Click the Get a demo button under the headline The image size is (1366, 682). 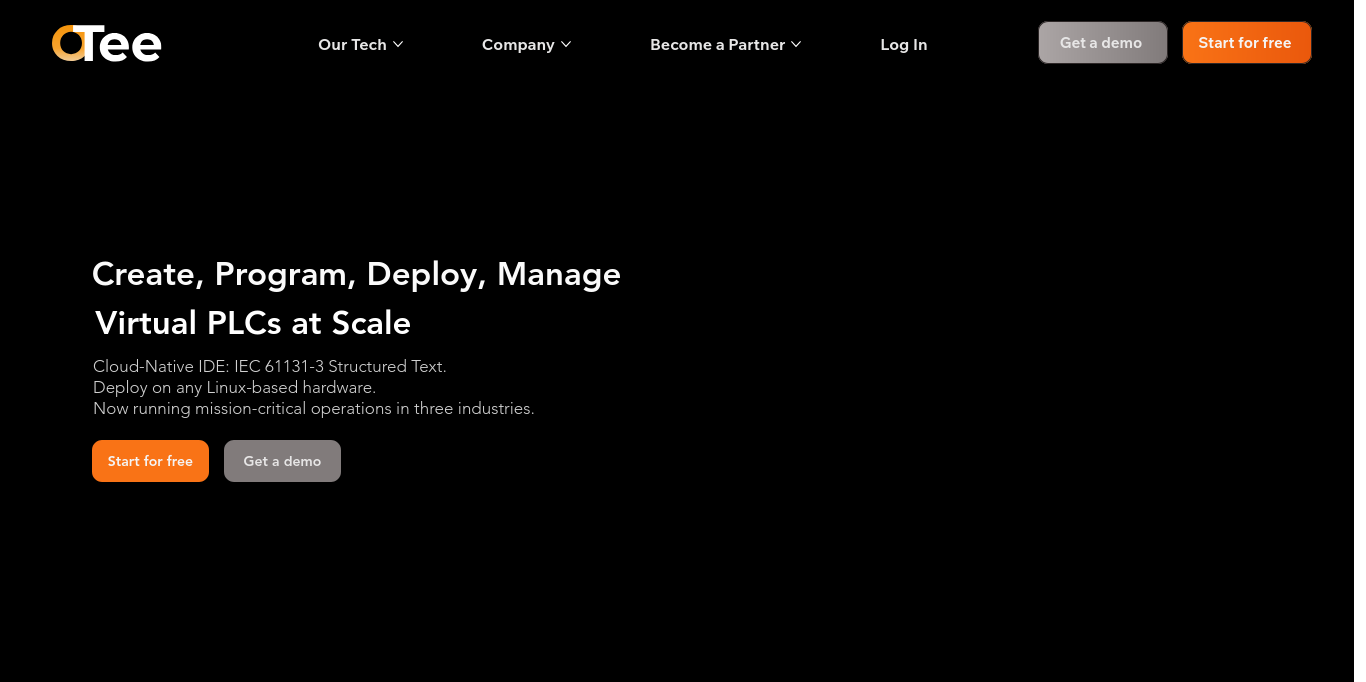click(282, 461)
